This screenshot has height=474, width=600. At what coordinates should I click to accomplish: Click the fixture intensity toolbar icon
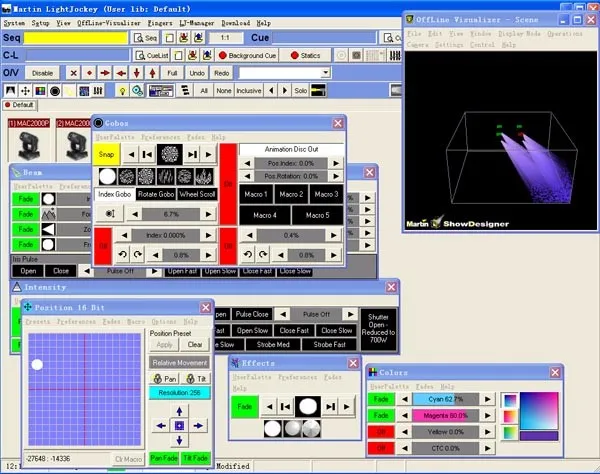[10, 91]
